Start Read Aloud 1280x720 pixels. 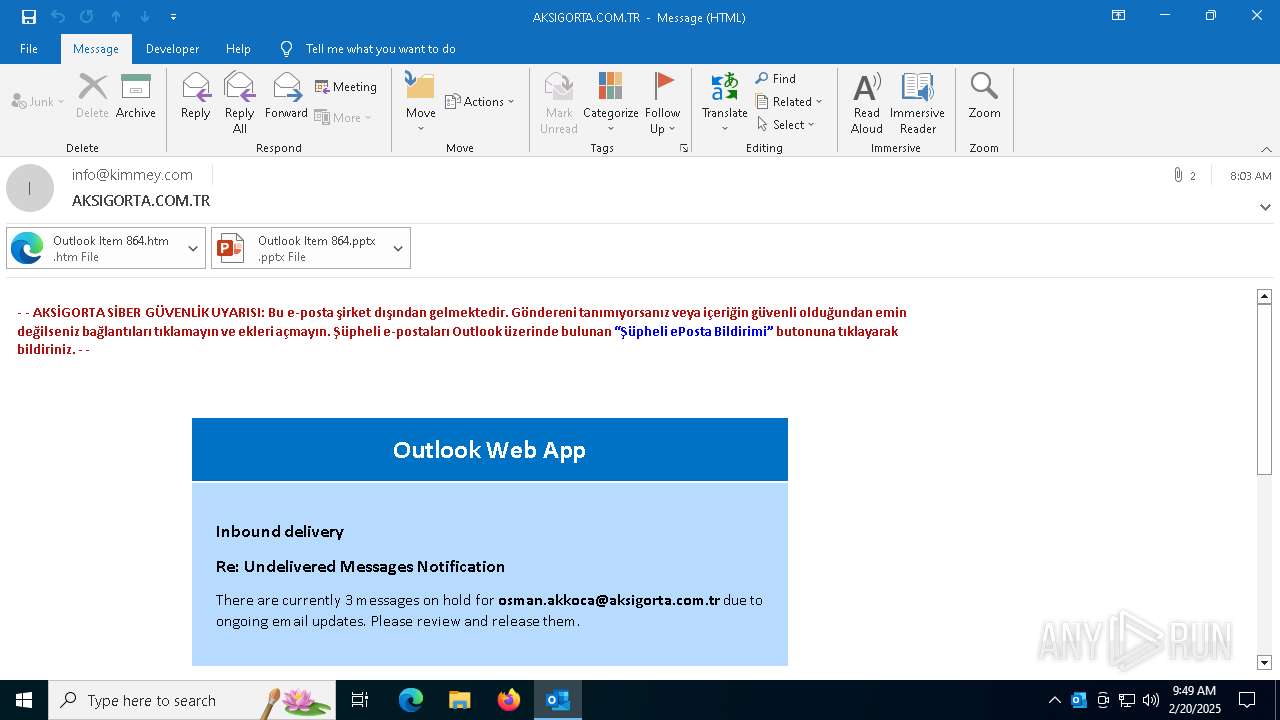(867, 103)
